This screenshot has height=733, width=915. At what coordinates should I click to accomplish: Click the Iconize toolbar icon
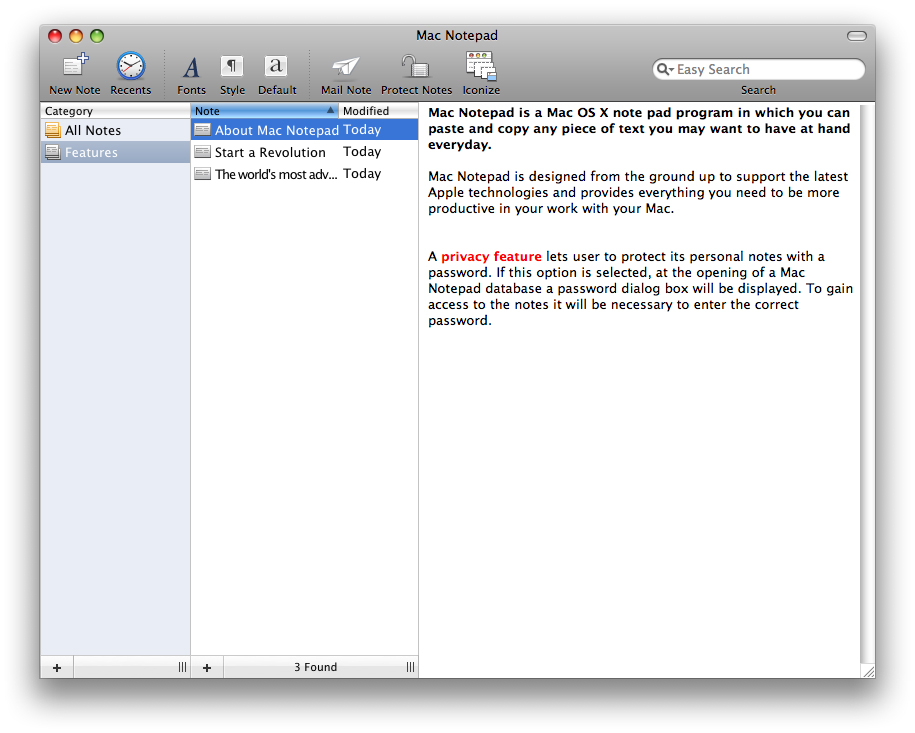[x=481, y=65]
